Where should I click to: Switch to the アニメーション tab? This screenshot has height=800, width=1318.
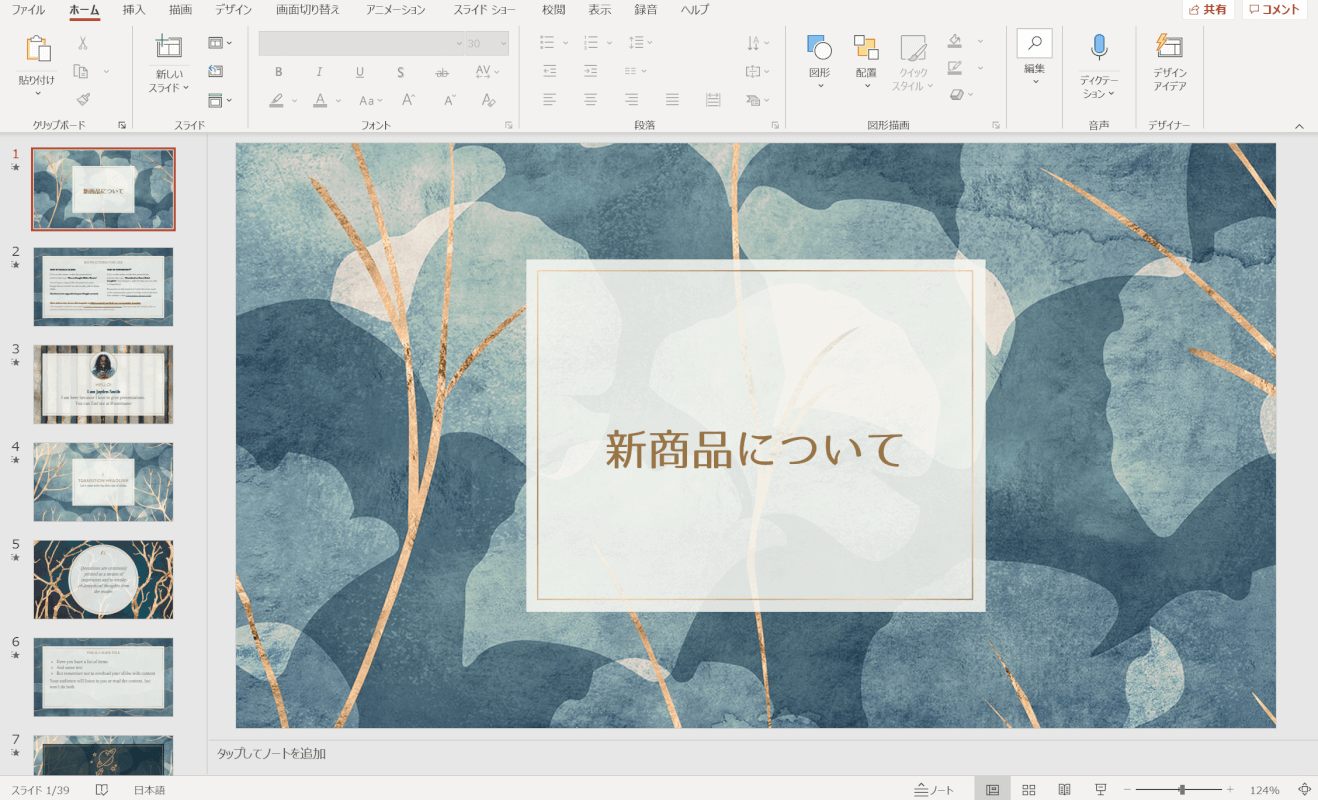coord(395,10)
